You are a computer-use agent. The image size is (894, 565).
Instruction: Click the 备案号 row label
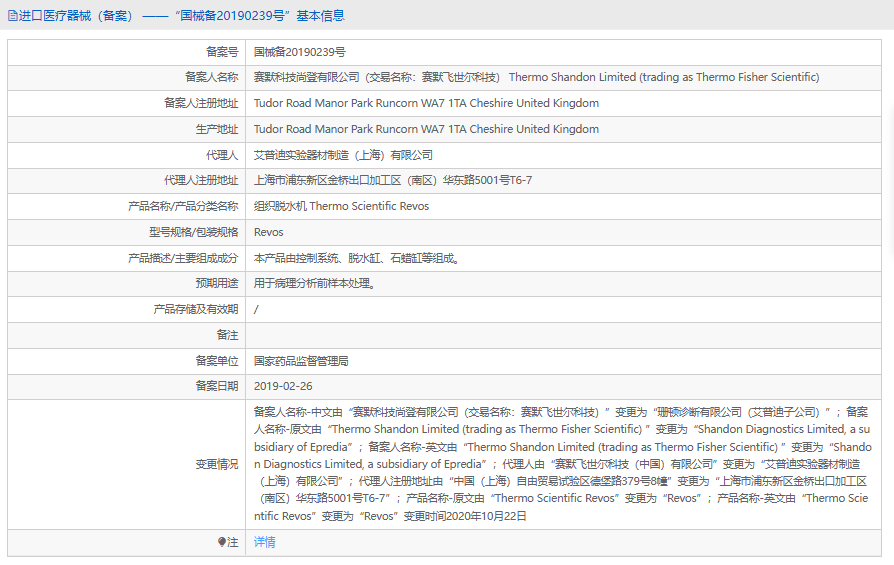coord(222,52)
